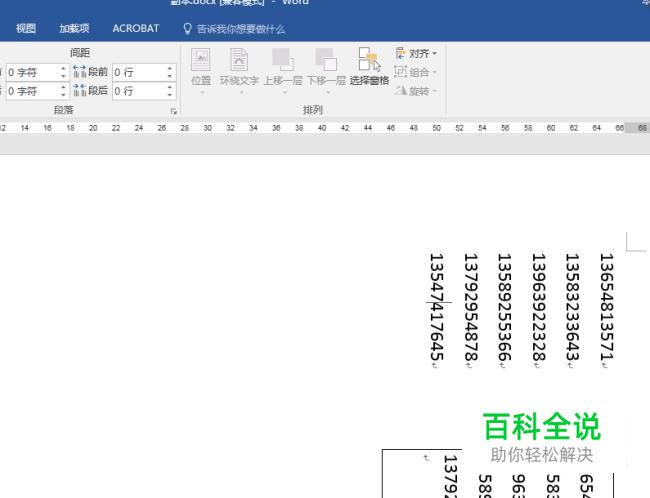Increase upper 0 字符 indent value
The width and height of the screenshot is (650, 498).
63,68
